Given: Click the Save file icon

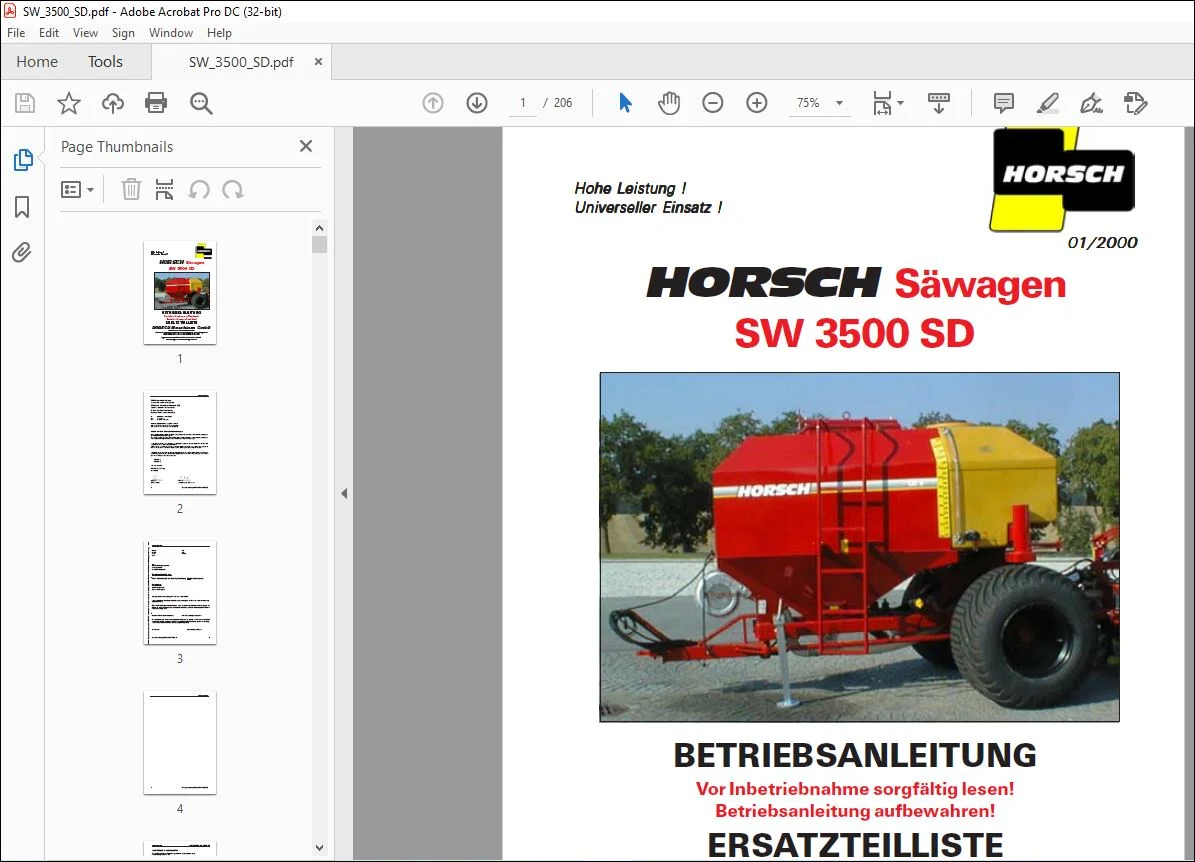Looking at the screenshot, I should 25,103.
